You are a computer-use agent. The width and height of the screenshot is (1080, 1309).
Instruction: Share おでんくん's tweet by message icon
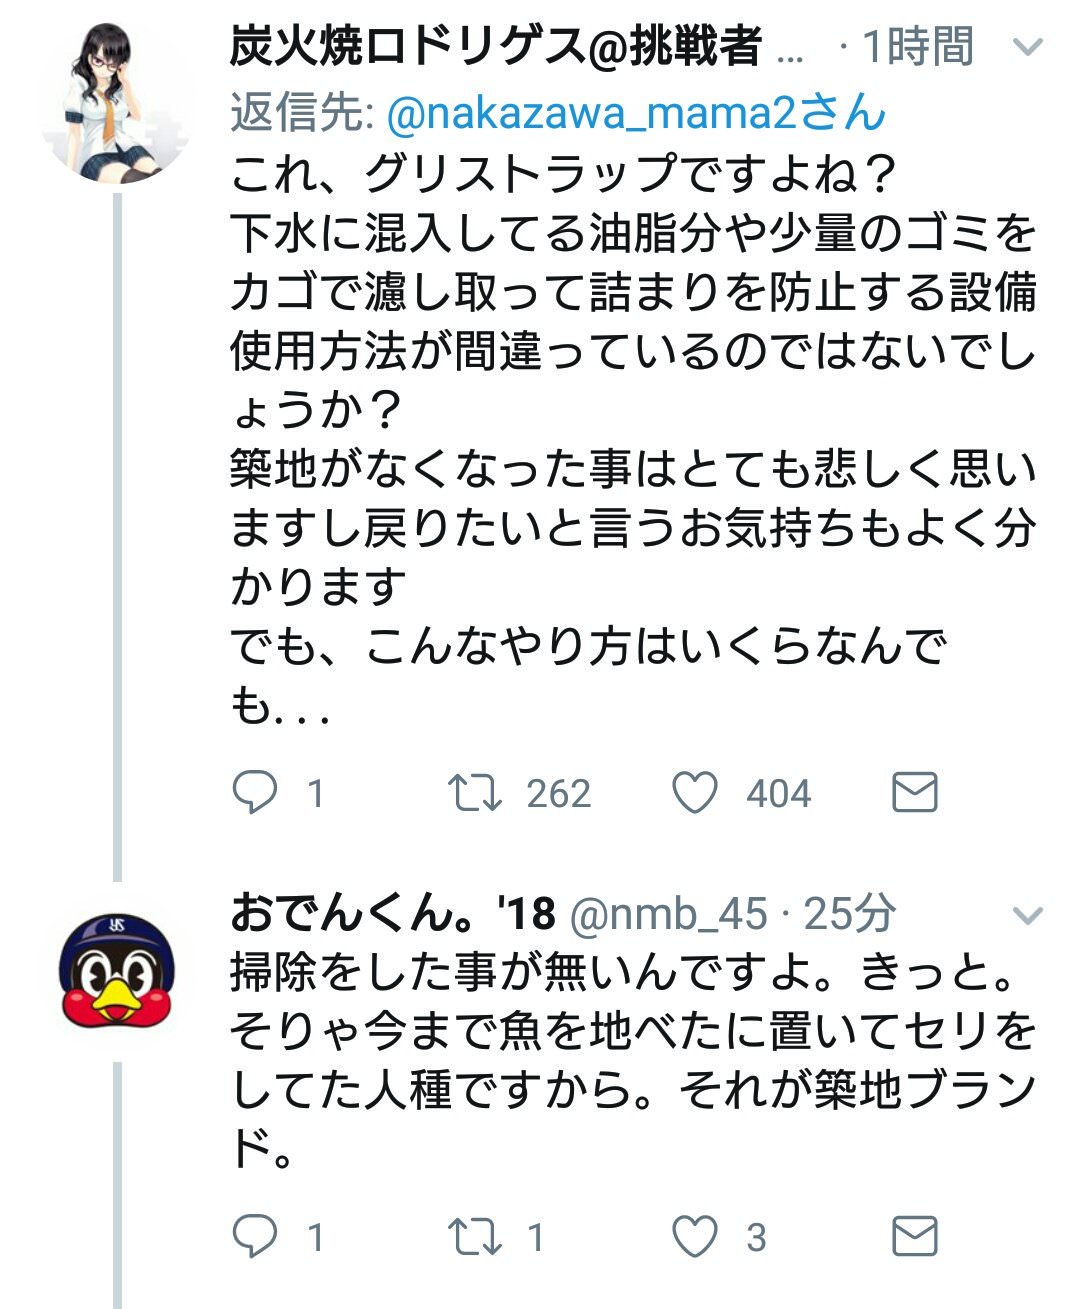click(914, 1237)
